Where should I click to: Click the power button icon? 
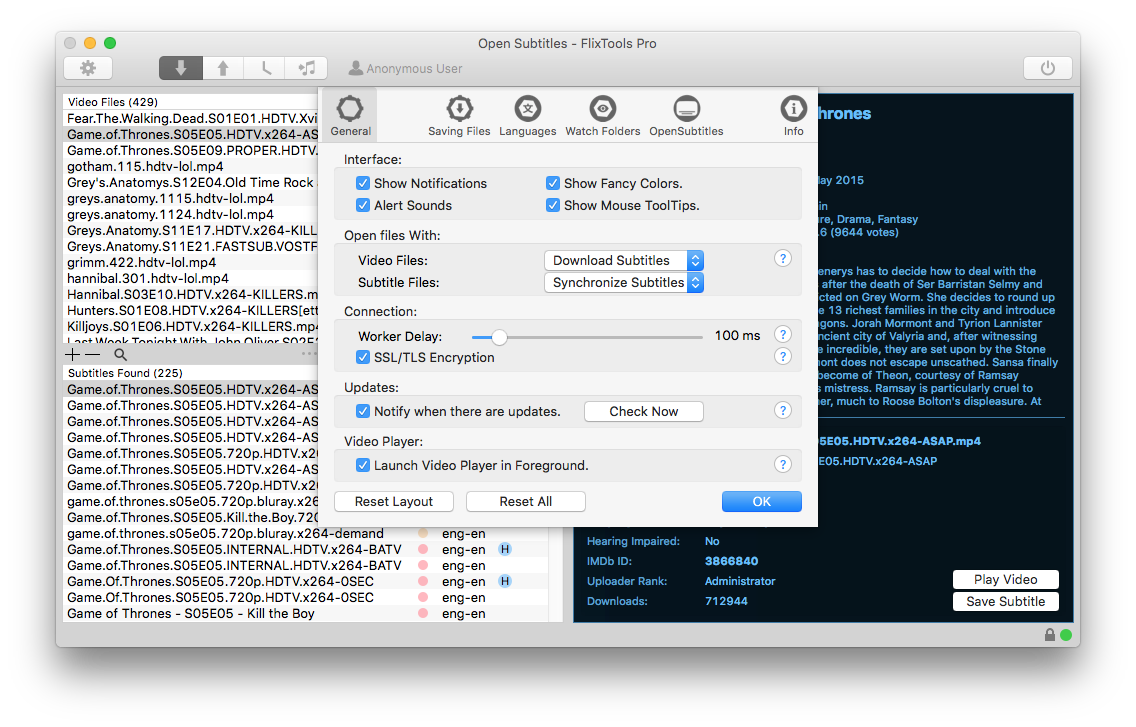click(1048, 68)
